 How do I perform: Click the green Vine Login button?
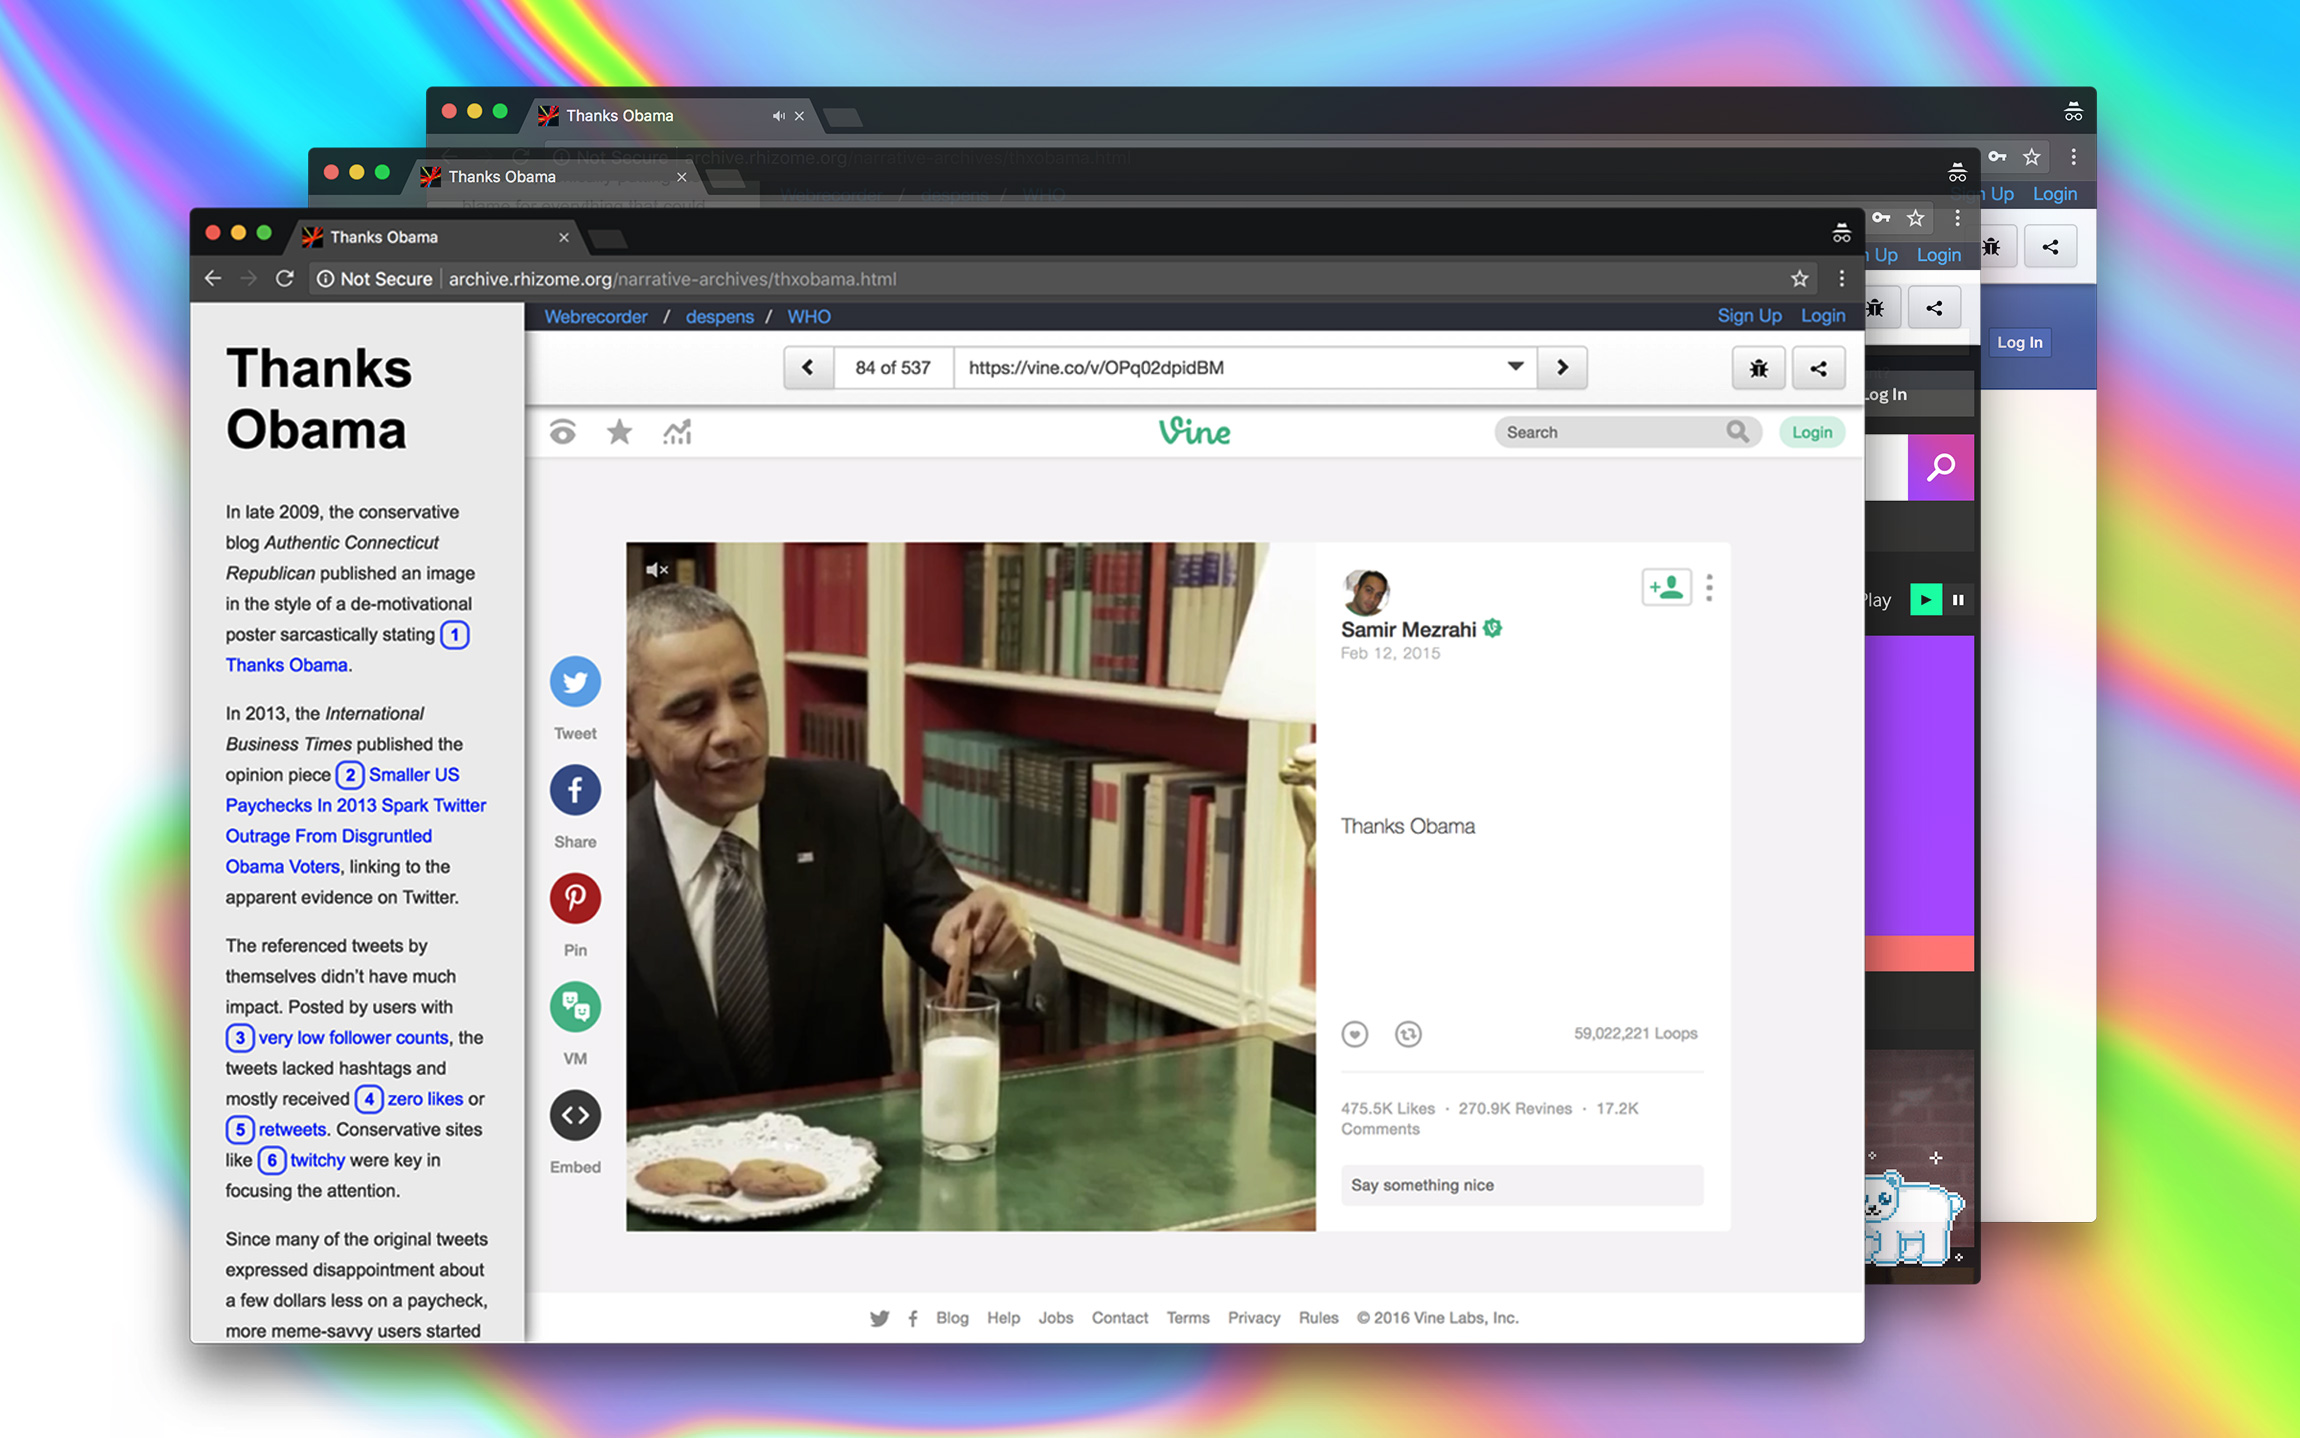(x=1811, y=432)
